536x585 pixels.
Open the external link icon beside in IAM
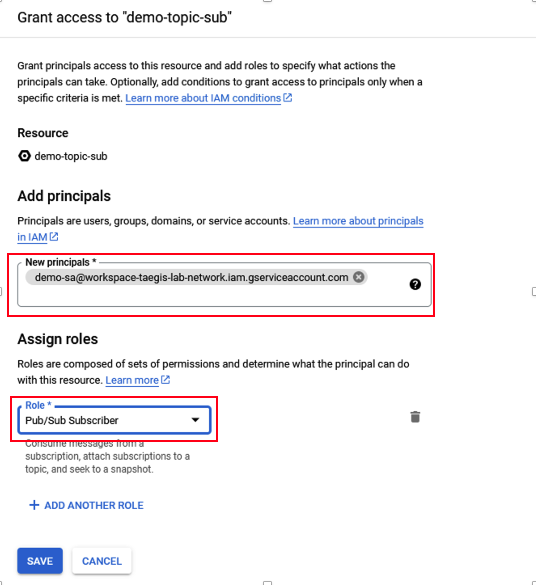coord(54,237)
